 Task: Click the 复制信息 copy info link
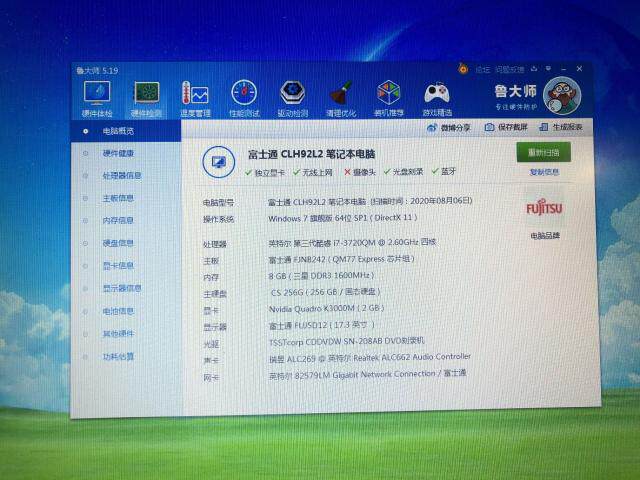coord(544,172)
